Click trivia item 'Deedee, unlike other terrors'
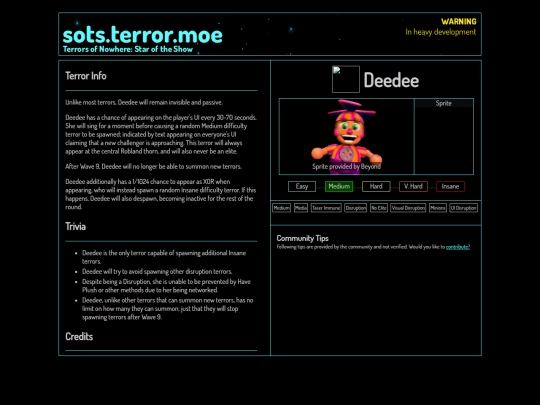 click(x=168, y=309)
